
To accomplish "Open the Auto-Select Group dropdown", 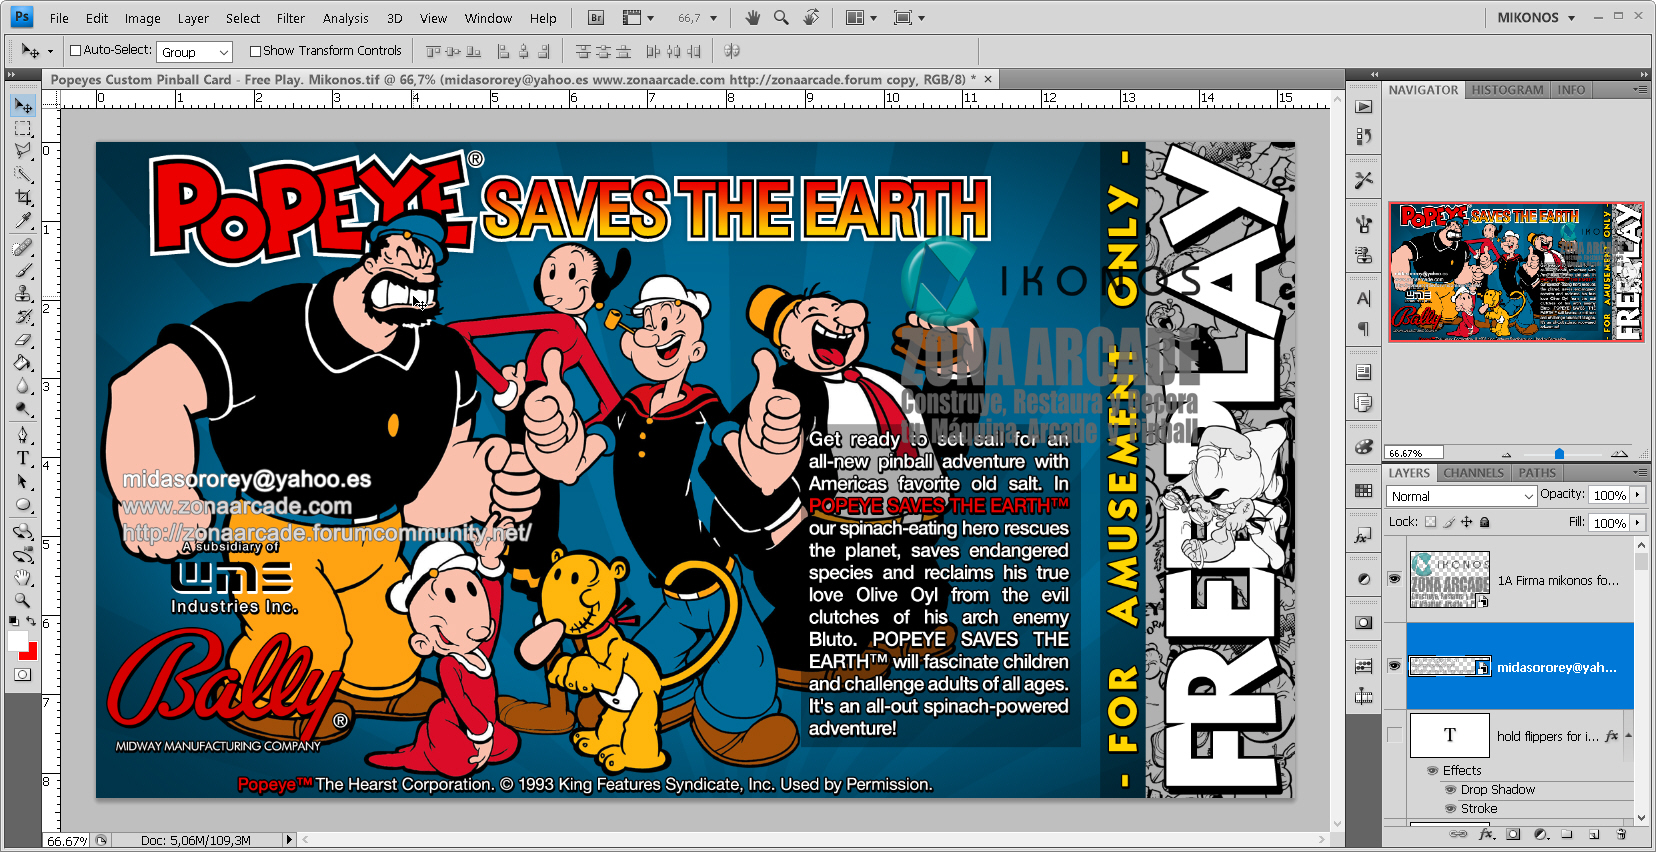I will (x=195, y=52).
